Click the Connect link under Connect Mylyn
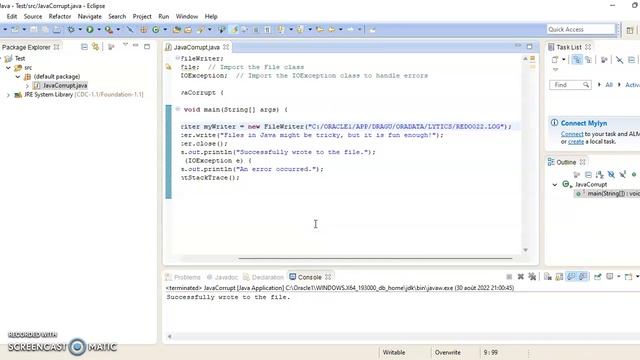Viewport: 640px width, 360px height. (572, 134)
